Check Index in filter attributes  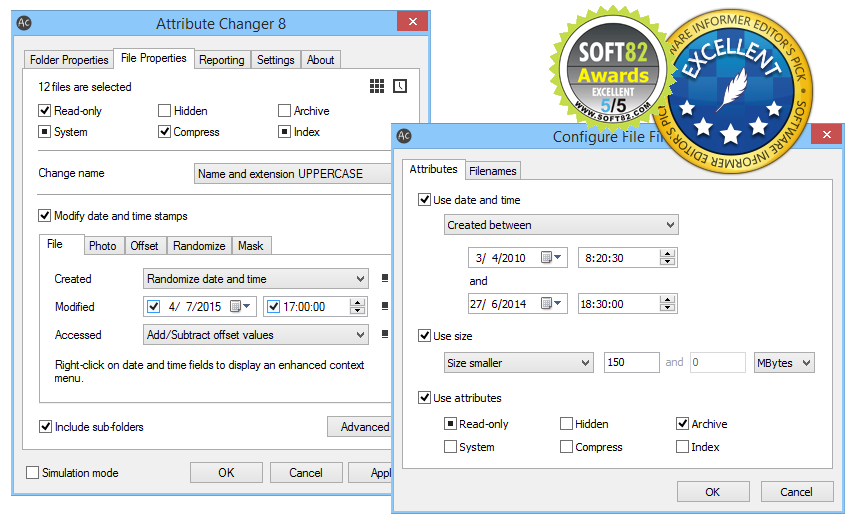coord(682,447)
